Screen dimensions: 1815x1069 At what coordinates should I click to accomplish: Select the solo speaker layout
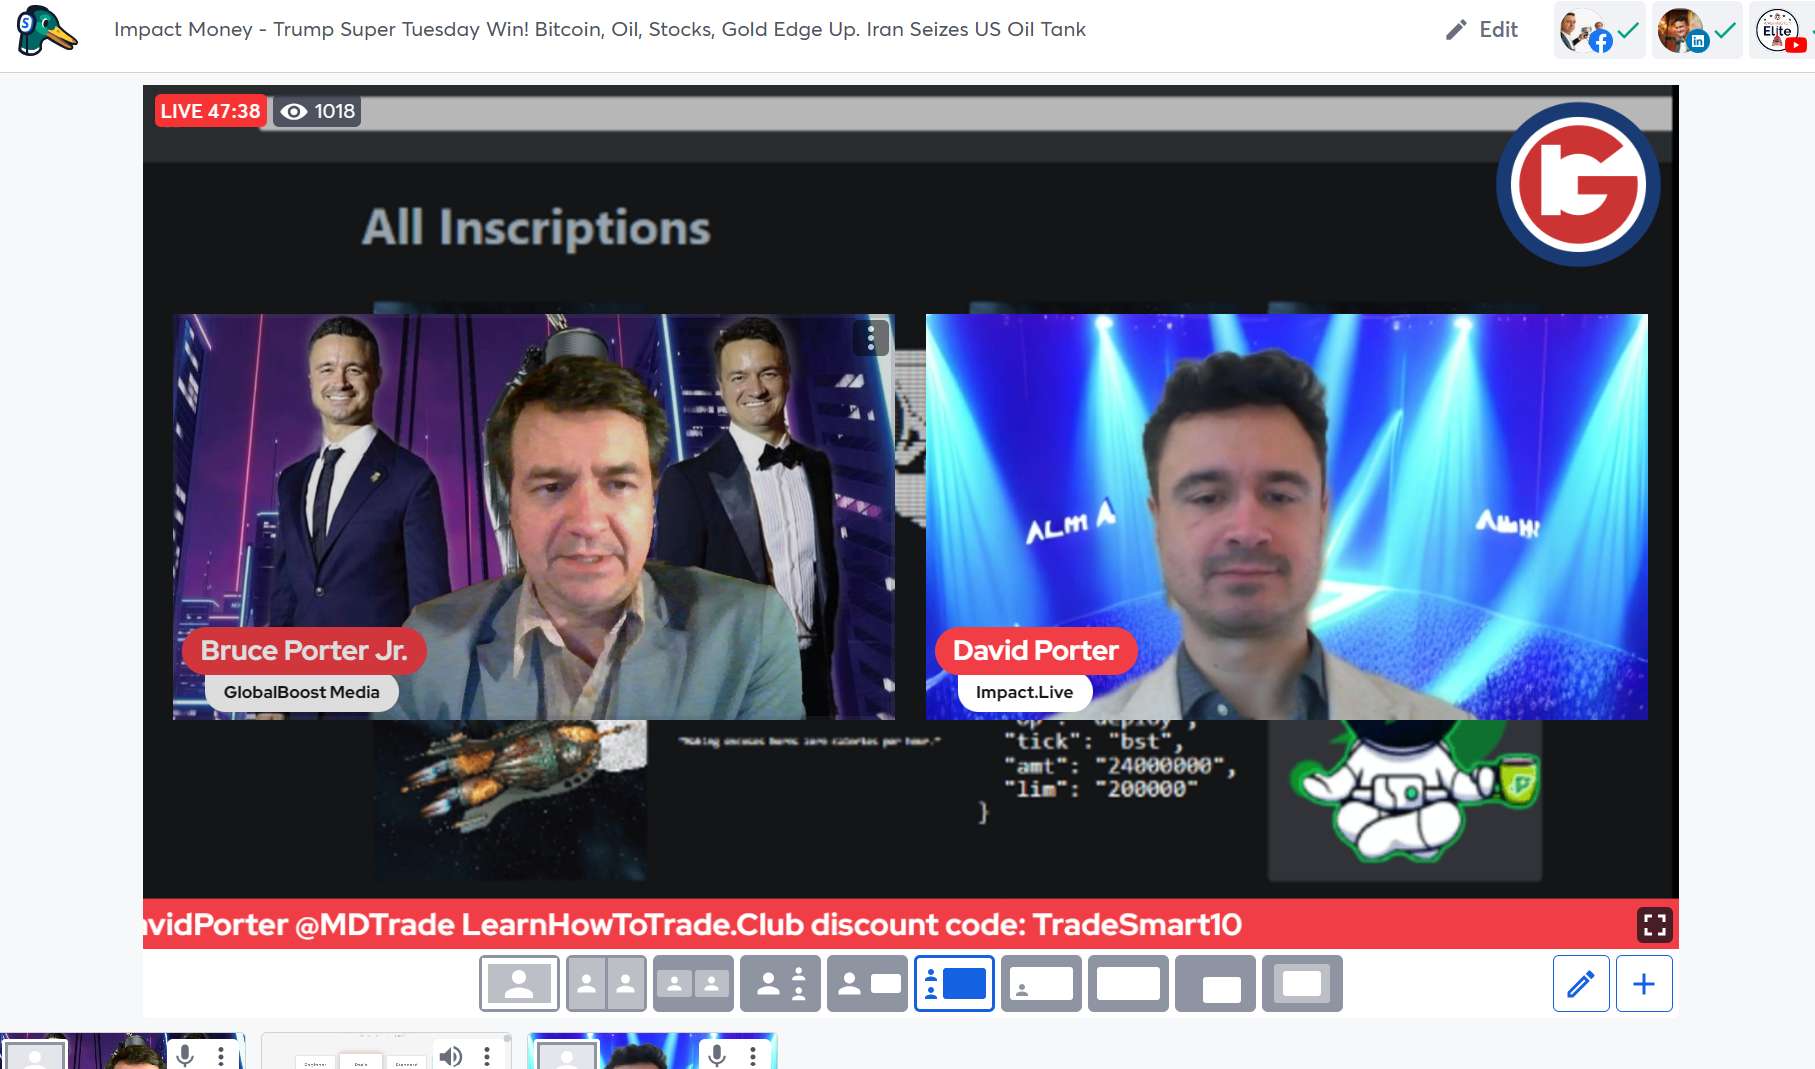(x=519, y=984)
